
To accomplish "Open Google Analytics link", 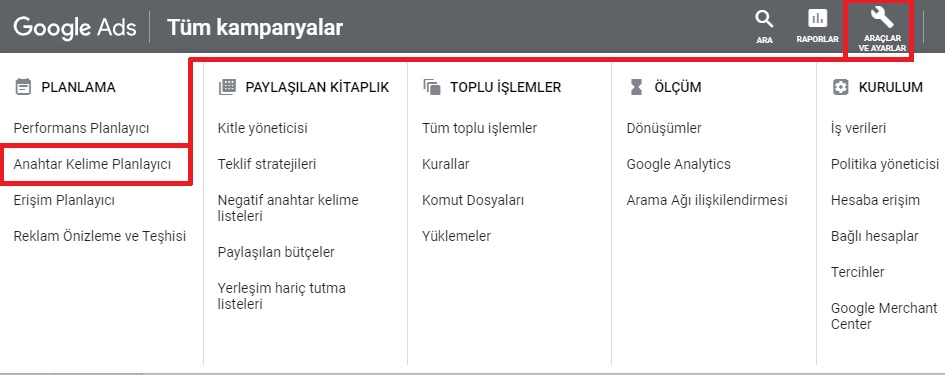I will click(x=679, y=164).
